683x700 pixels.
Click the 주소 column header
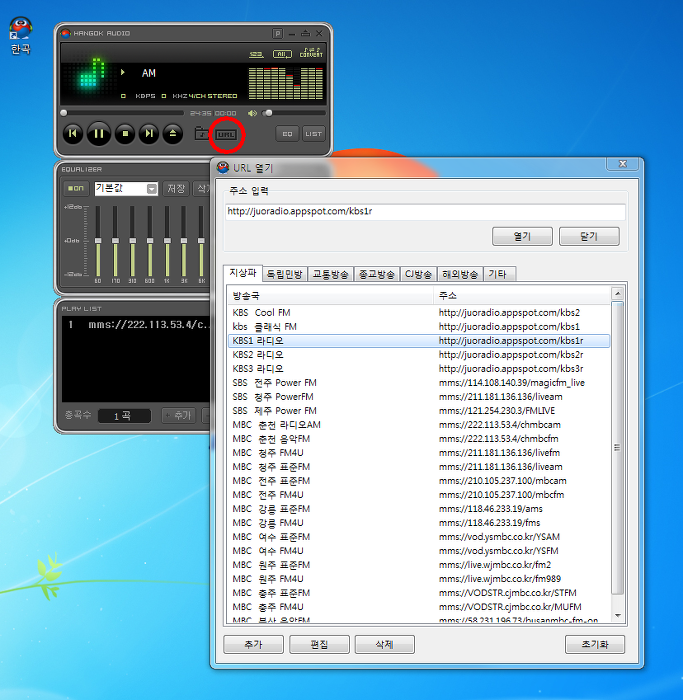point(522,296)
